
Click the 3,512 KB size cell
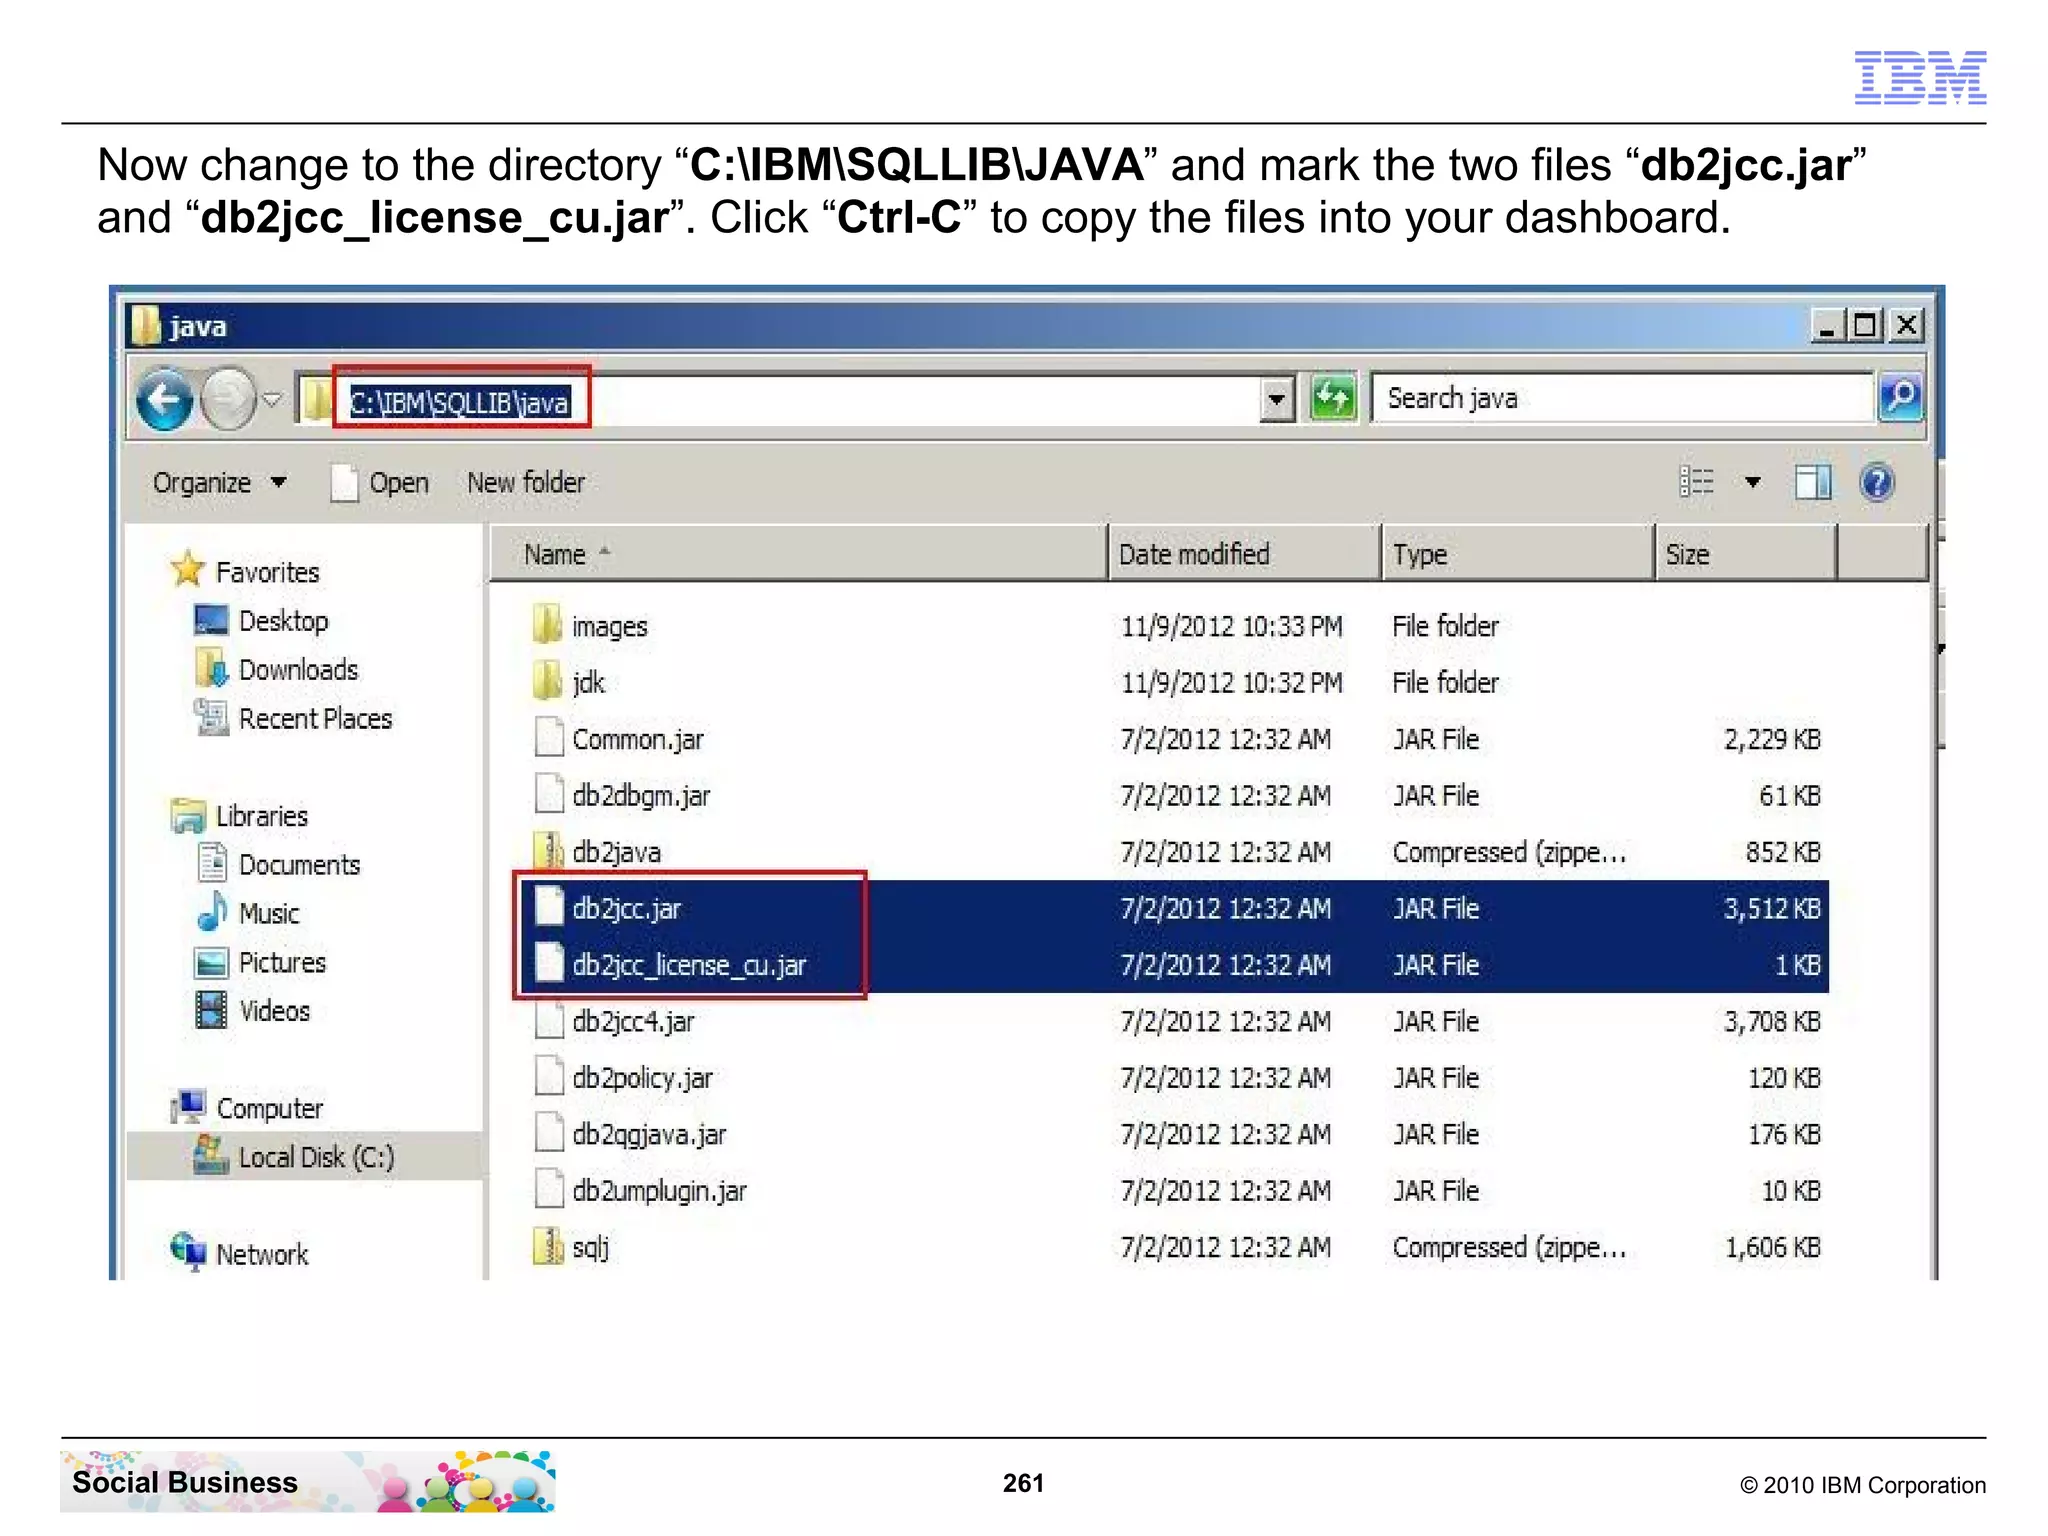click(x=1771, y=908)
